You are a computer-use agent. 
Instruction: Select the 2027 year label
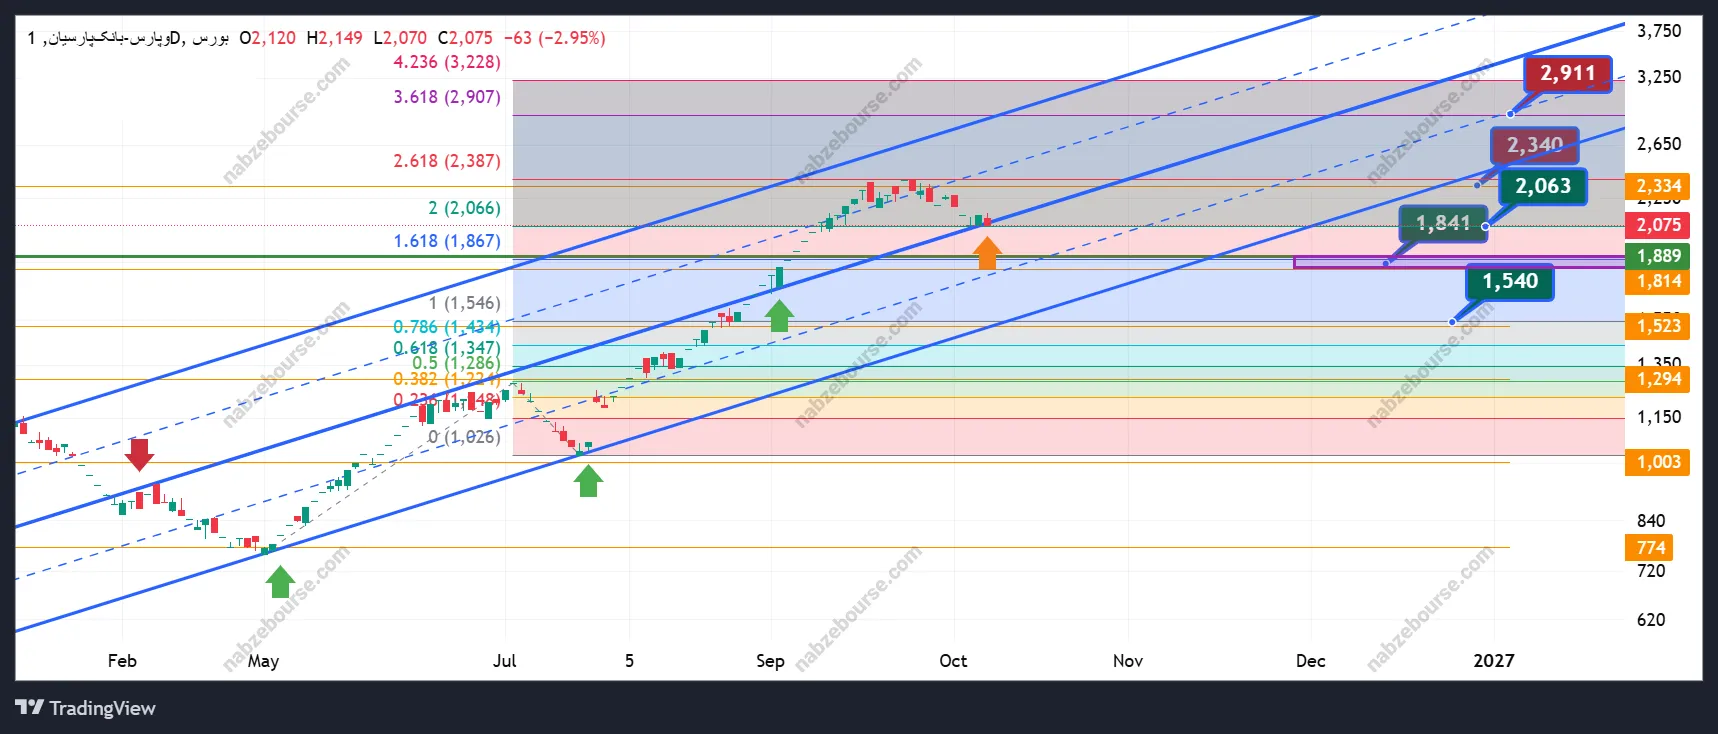(x=1494, y=661)
